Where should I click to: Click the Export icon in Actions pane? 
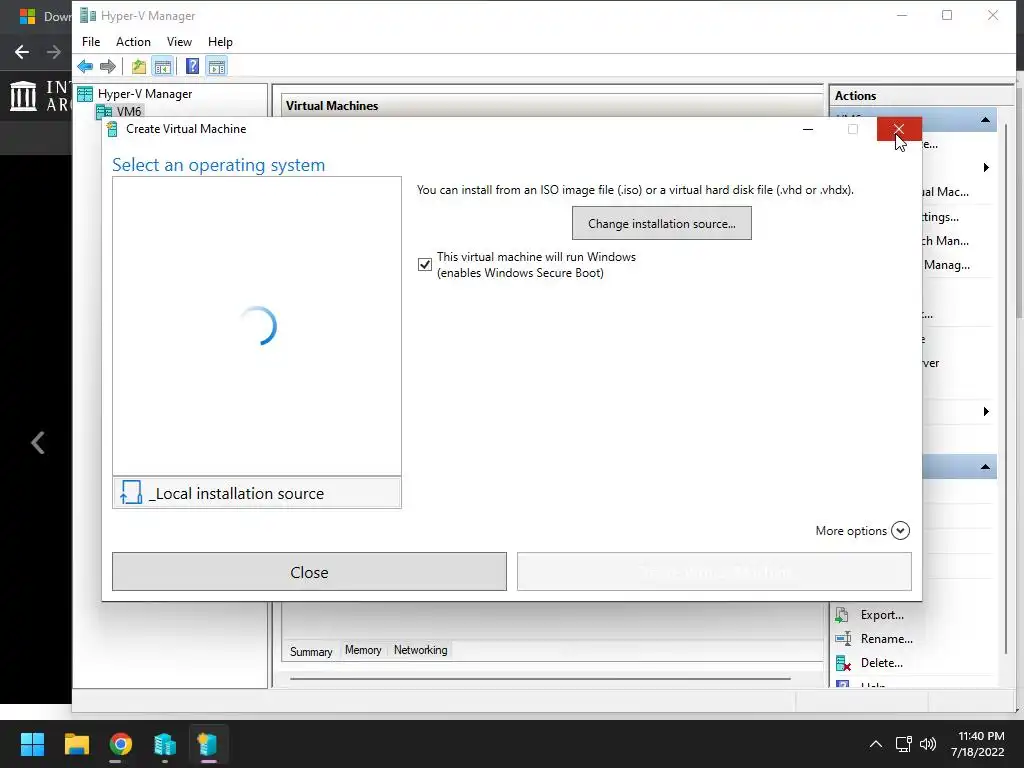(x=842, y=615)
